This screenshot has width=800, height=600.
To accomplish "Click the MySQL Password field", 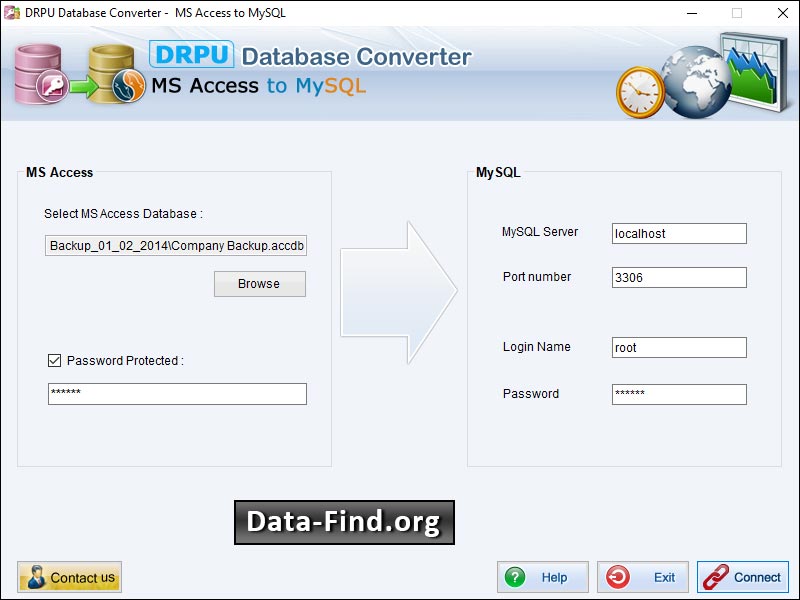I will click(x=679, y=394).
